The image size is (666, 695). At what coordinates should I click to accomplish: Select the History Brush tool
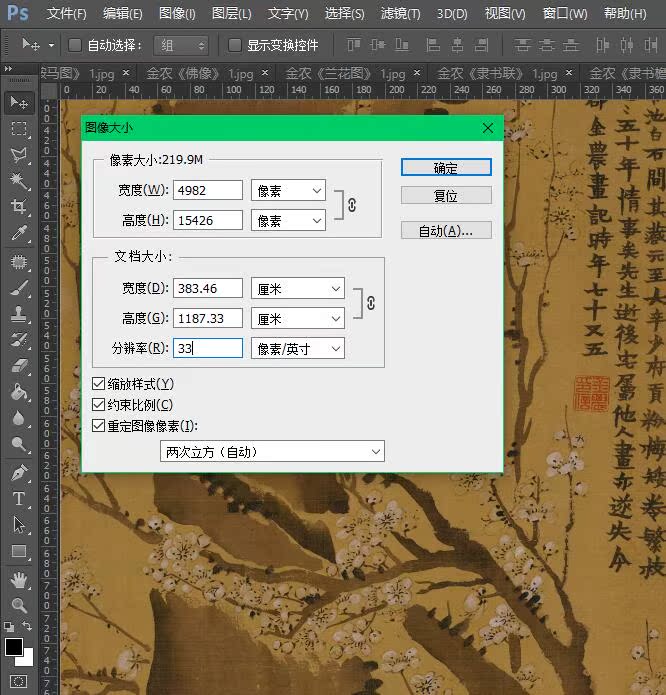(x=19, y=340)
